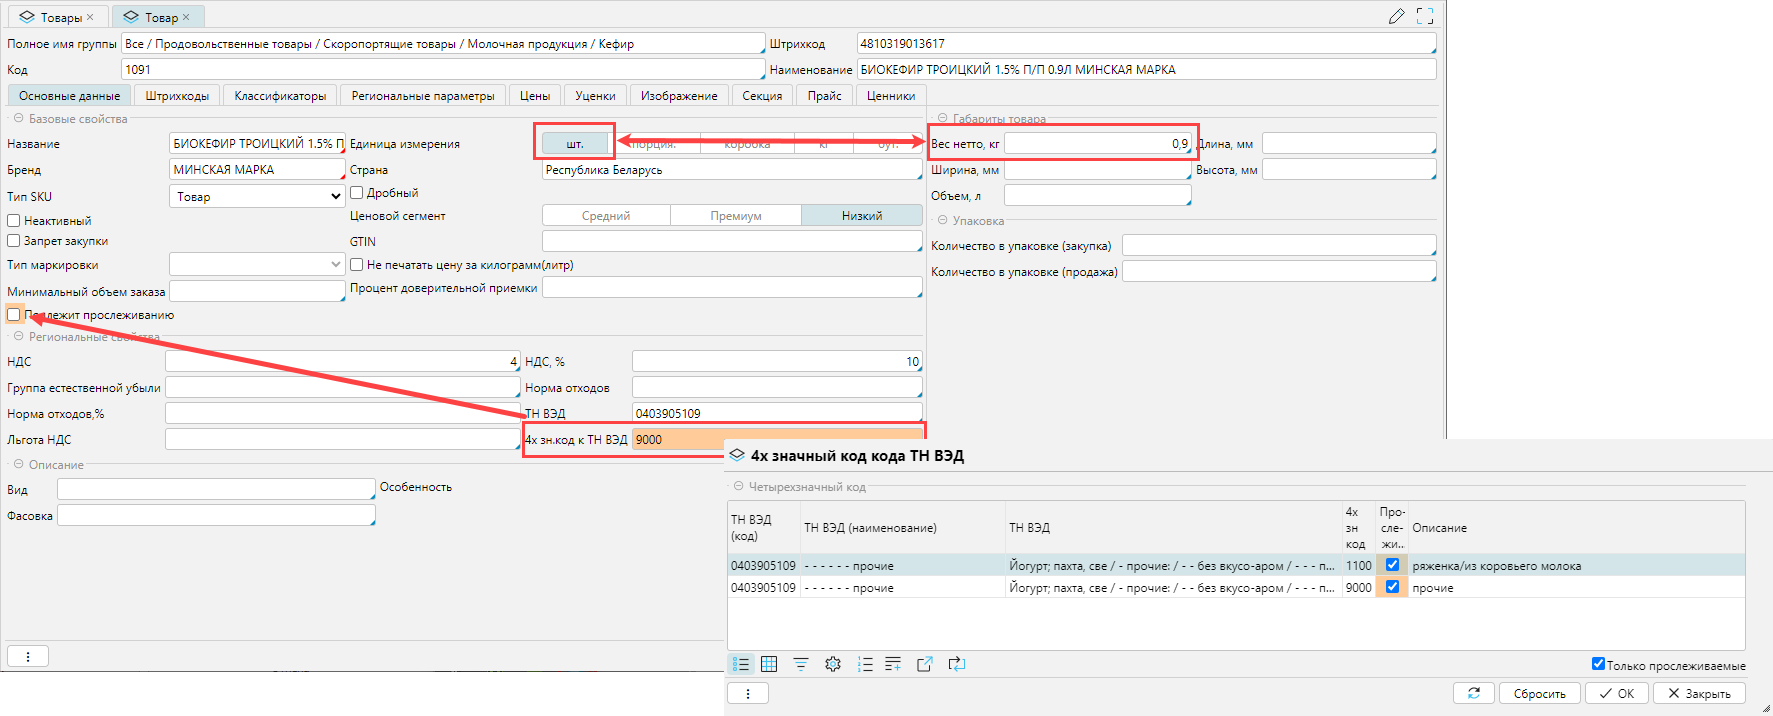The image size is (1773, 716).
Task: Enable the Неактивный checkbox
Action: tap(14, 221)
